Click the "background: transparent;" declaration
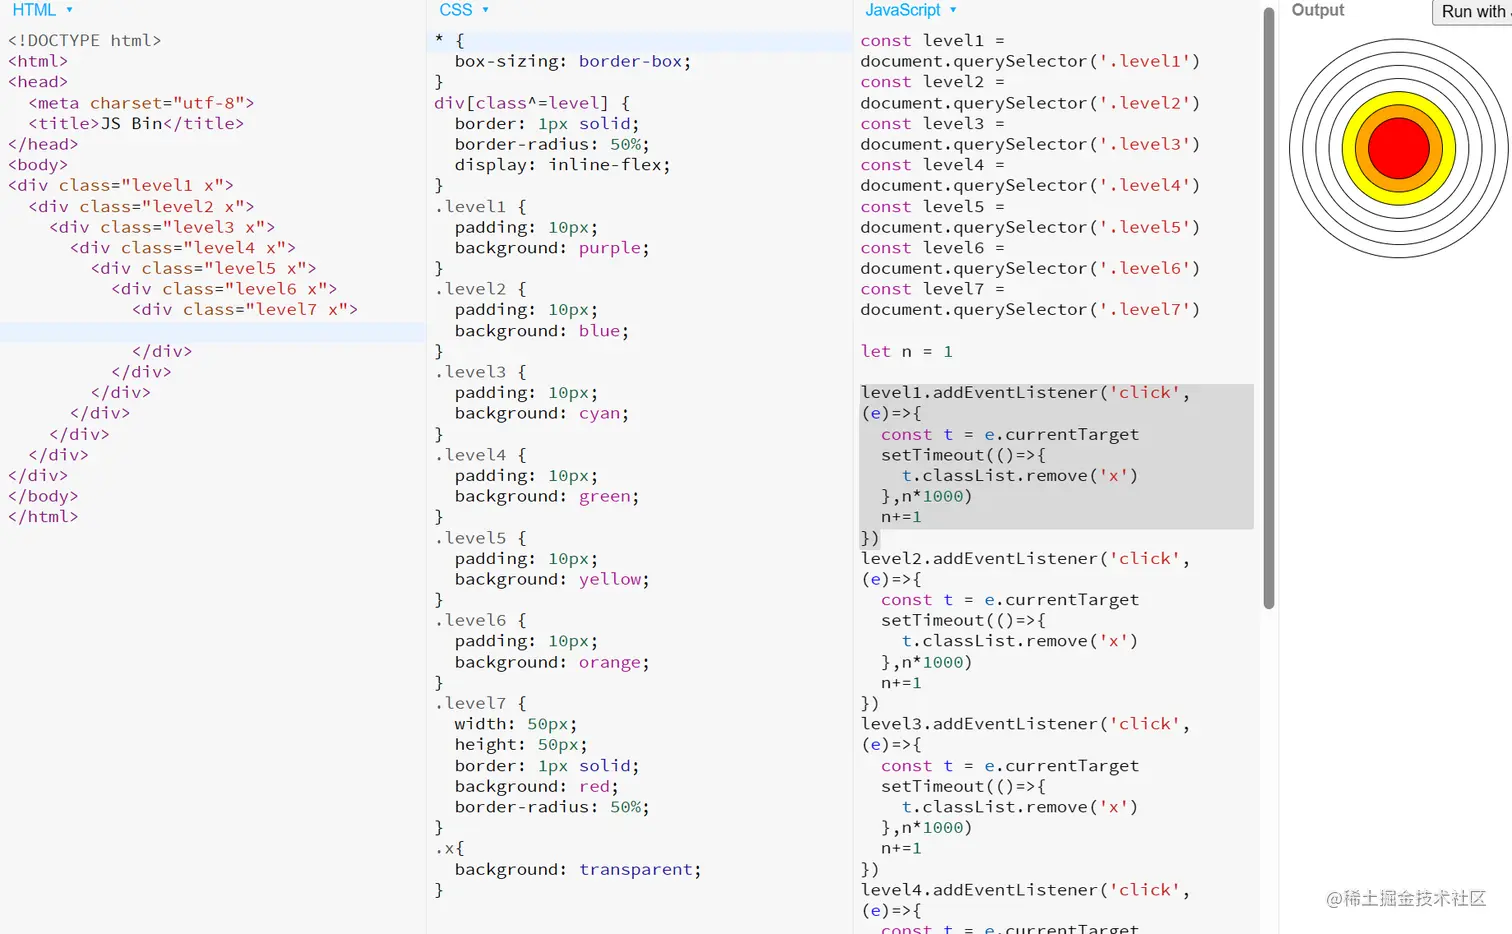Viewport: 1512px width, 934px height. 578,869
